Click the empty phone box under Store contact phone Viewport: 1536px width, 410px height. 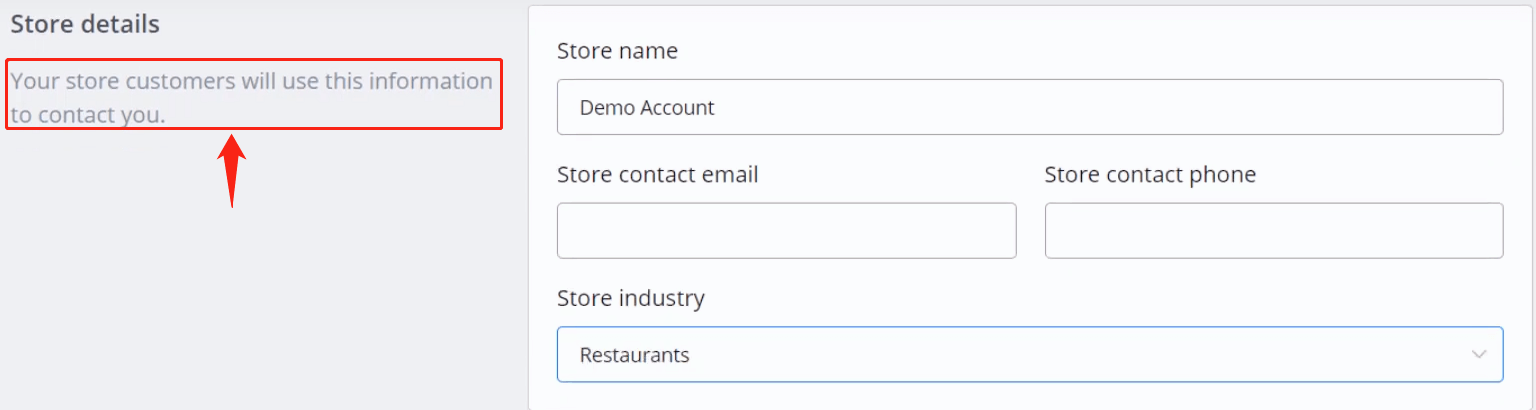[x=1274, y=231]
